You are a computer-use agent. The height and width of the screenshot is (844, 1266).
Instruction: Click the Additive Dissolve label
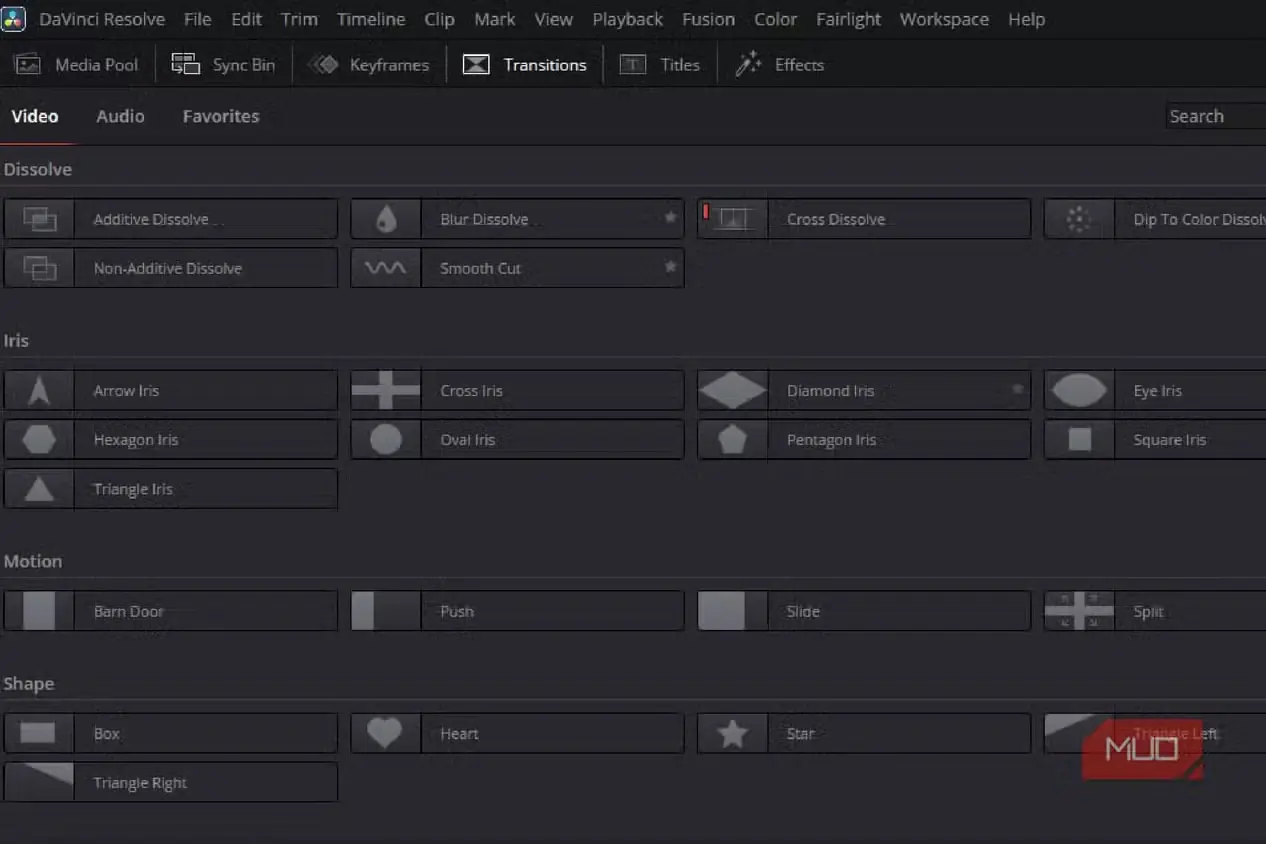click(x=151, y=219)
